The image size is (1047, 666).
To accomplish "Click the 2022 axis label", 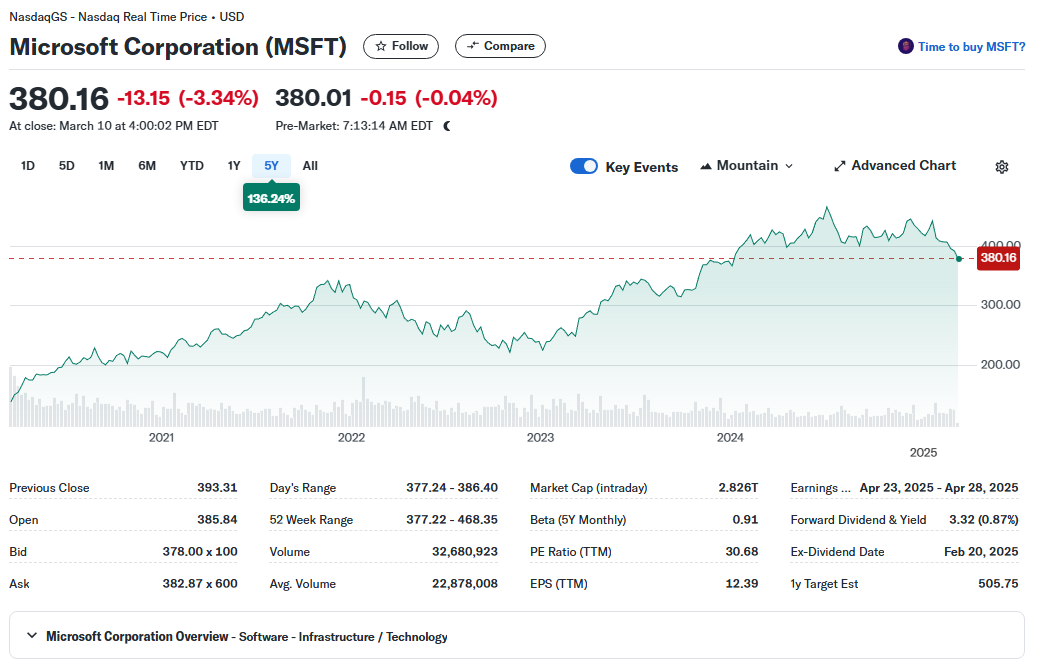I will pyautogui.click(x=351, y=438).
